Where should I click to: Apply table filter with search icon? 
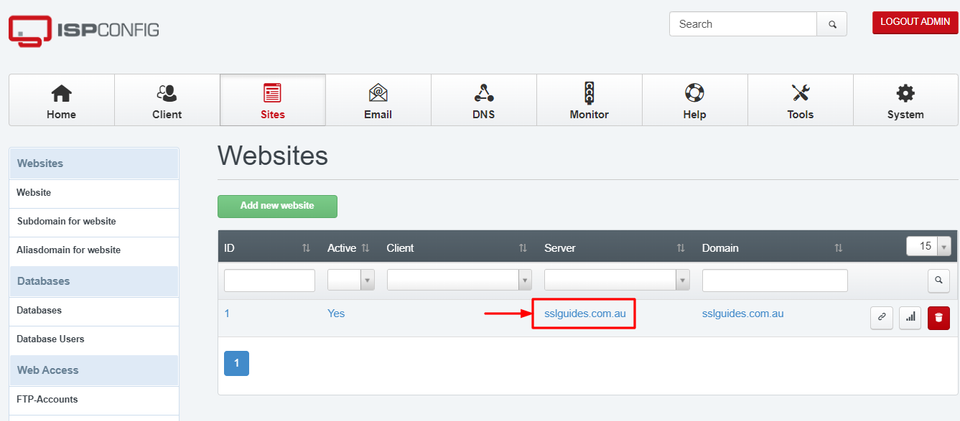pyautogui.click(x=938, y=280)
